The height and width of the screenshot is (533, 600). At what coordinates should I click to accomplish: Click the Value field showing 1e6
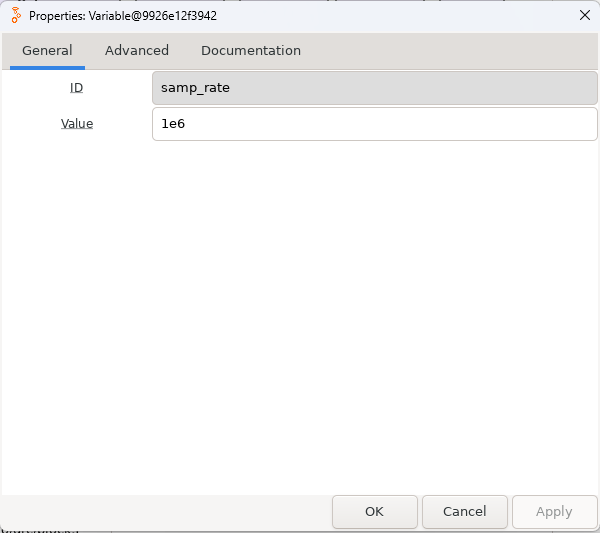coord(375,124)
